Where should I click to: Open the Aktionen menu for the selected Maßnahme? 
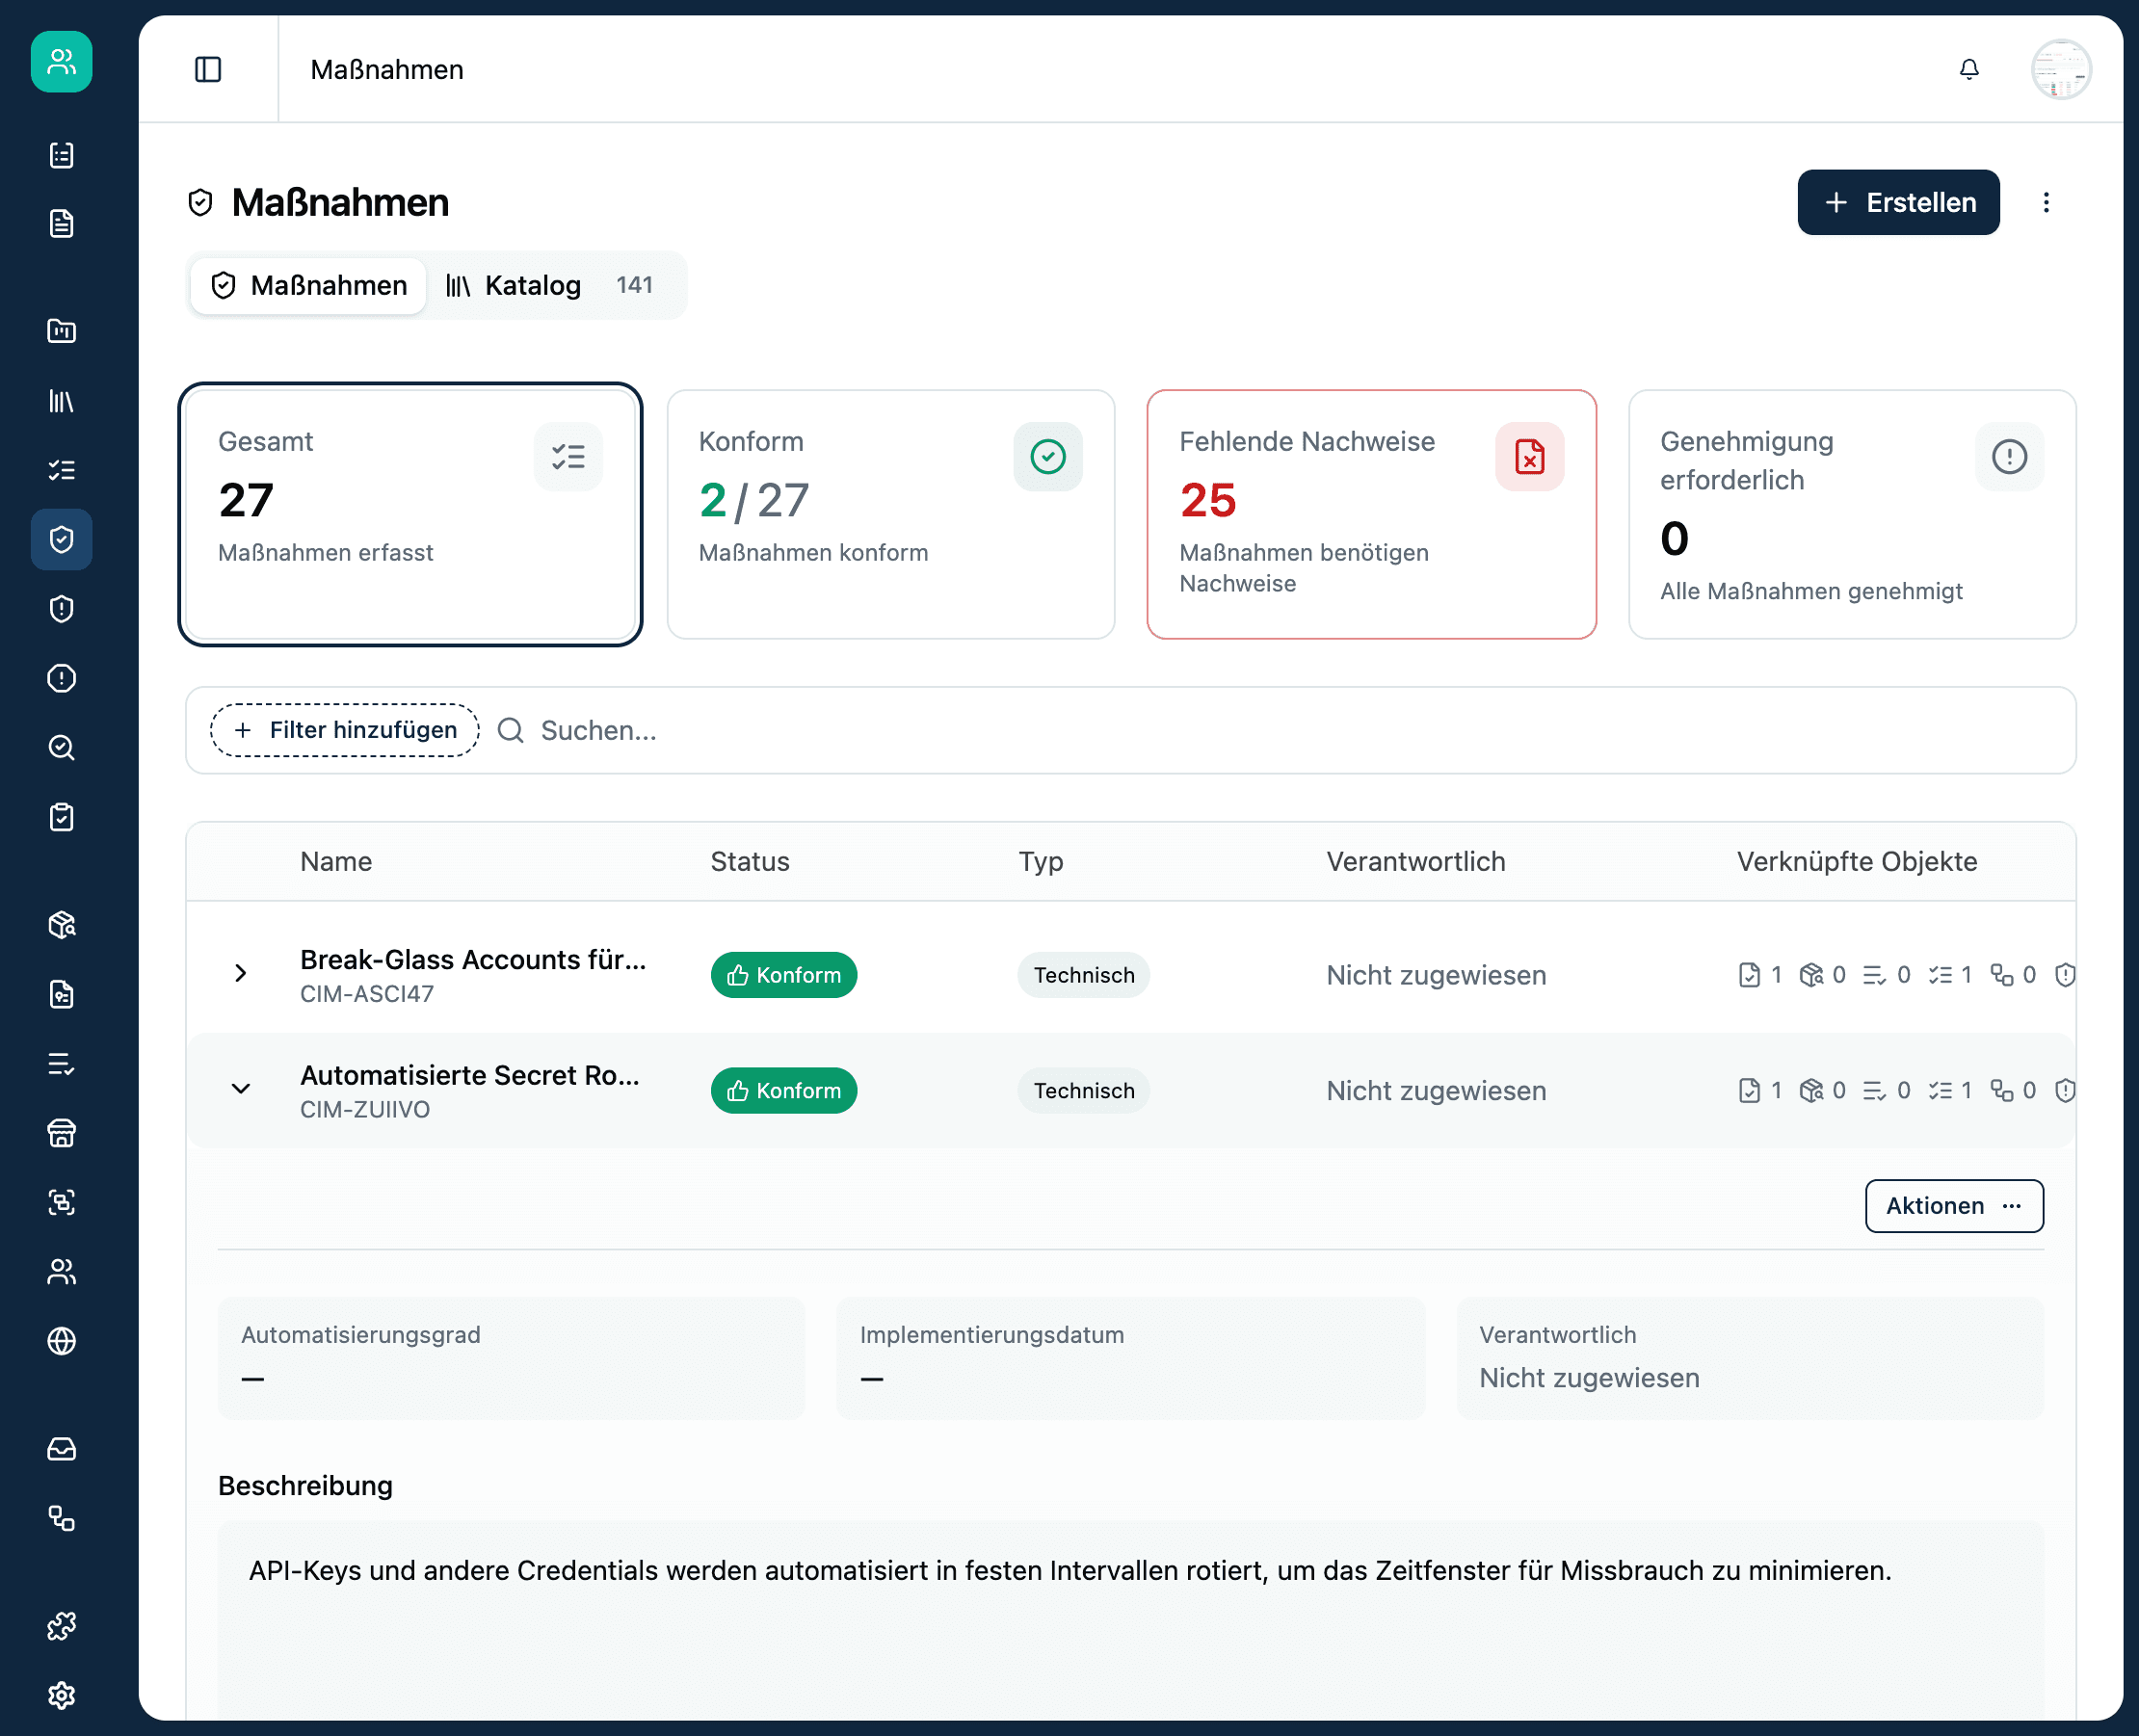pyautogui.click(x=1953, y=1206)
